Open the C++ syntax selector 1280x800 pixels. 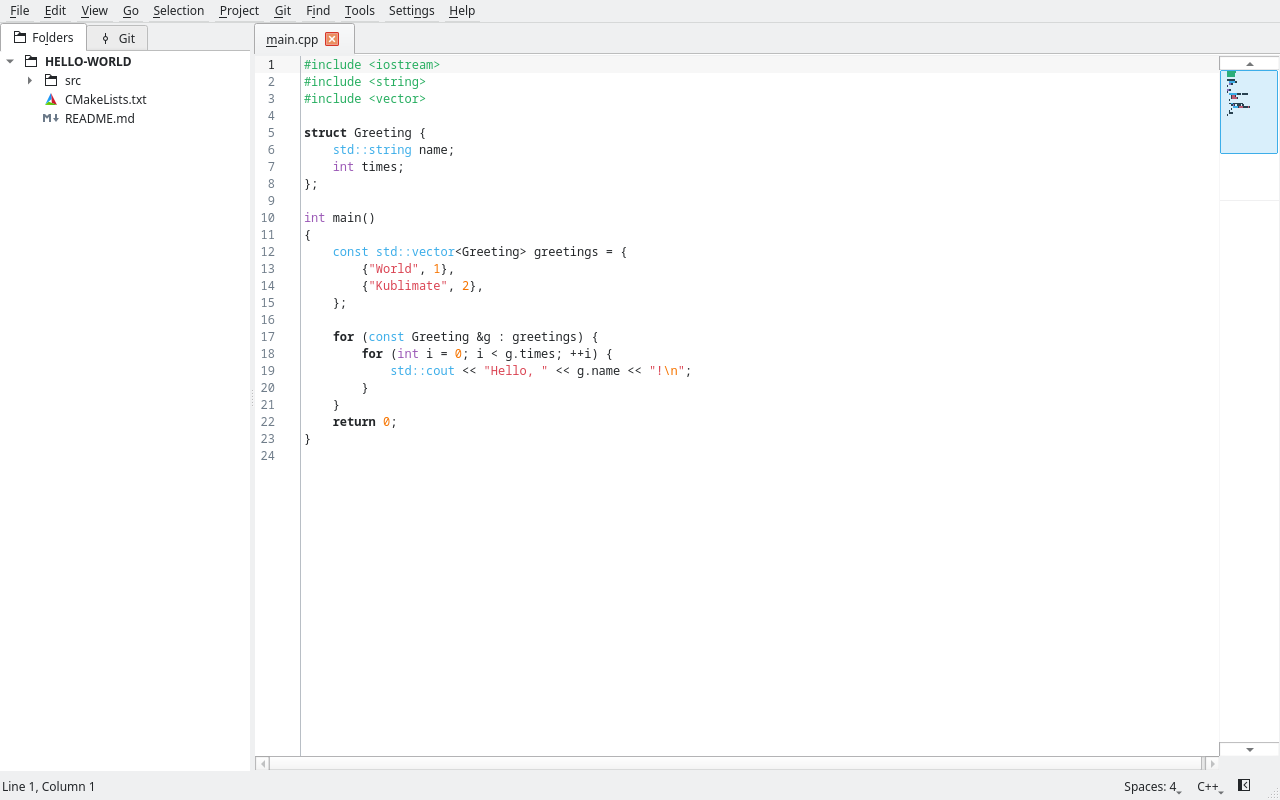point(1210,787)
